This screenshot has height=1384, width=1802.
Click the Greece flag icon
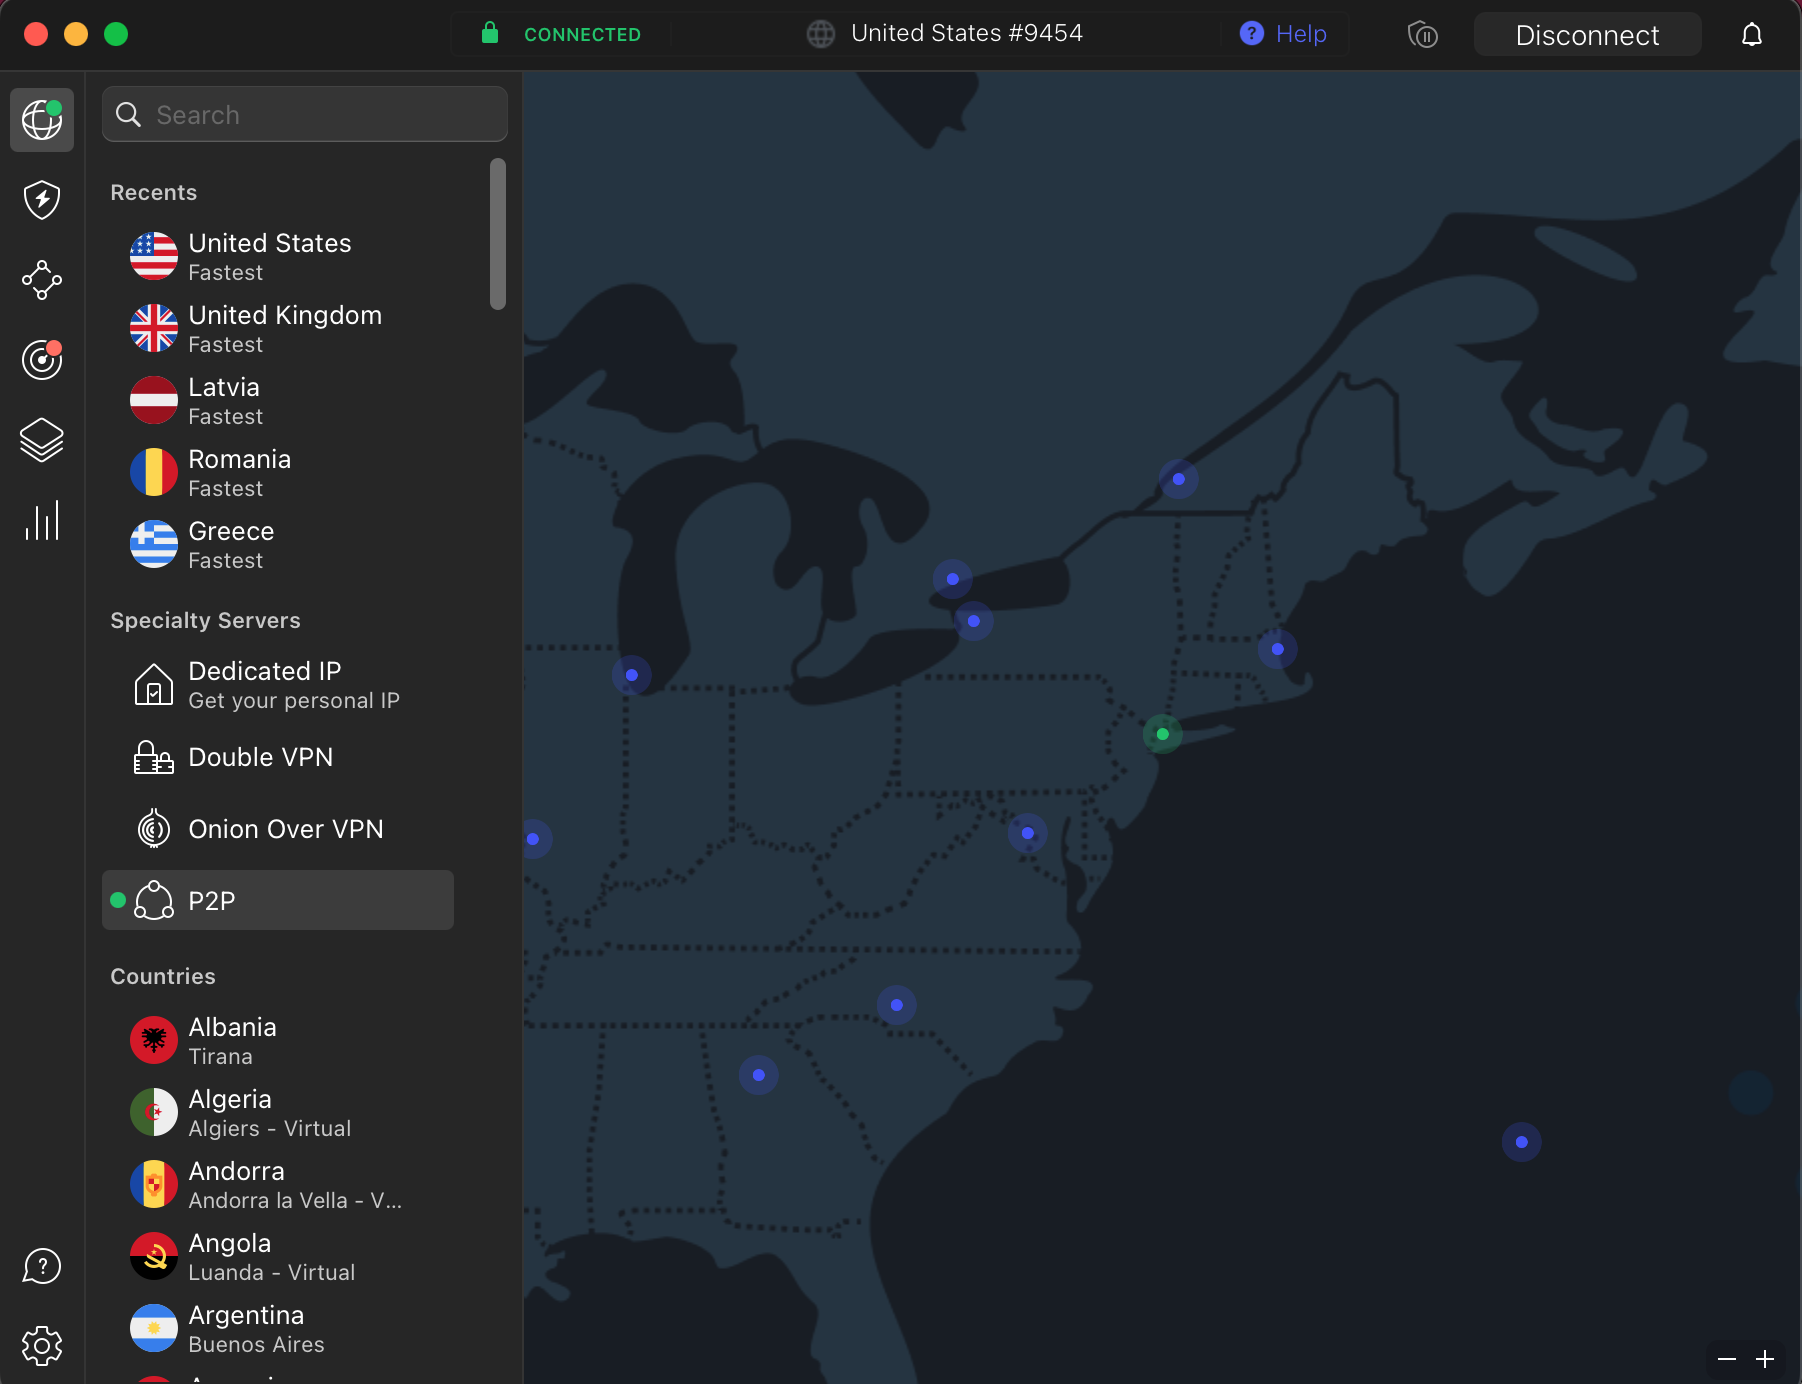click(154, 544)
